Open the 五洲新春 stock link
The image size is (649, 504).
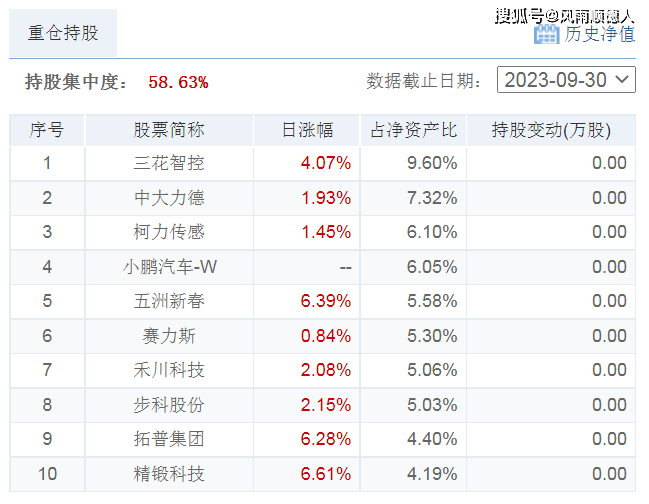pos(169,301)
